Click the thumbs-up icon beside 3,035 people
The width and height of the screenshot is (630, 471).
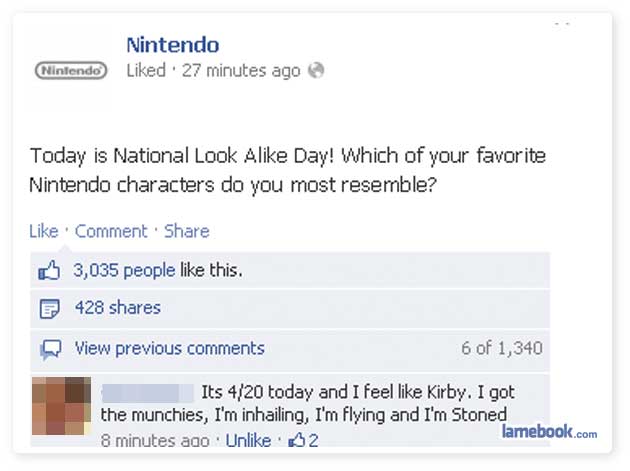[49, 270]
